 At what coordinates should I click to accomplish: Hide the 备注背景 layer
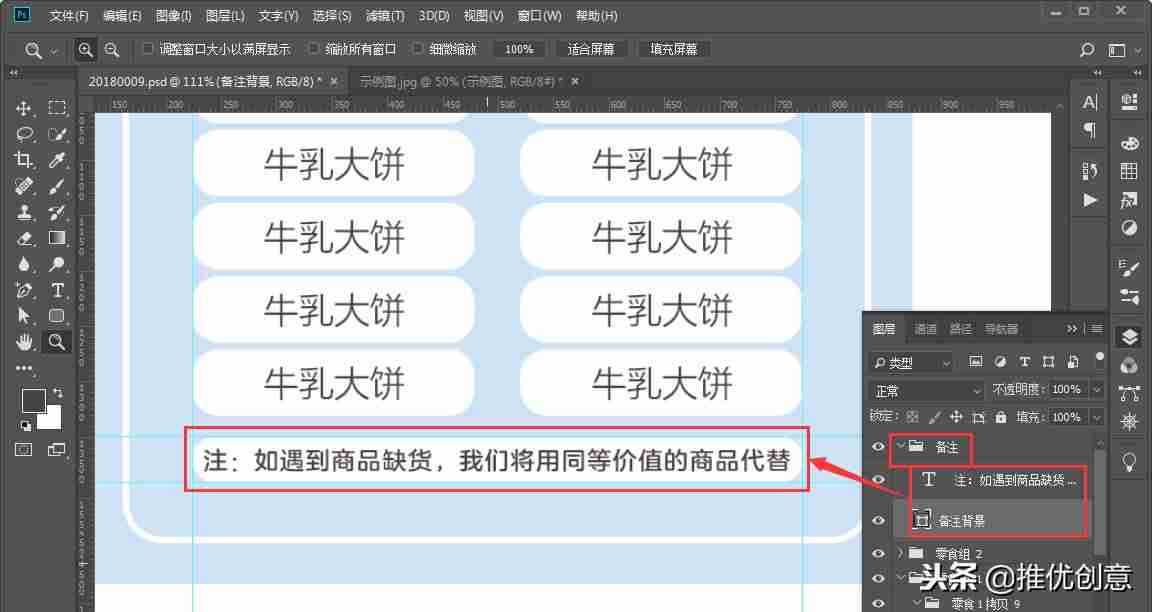click(878, 520)
